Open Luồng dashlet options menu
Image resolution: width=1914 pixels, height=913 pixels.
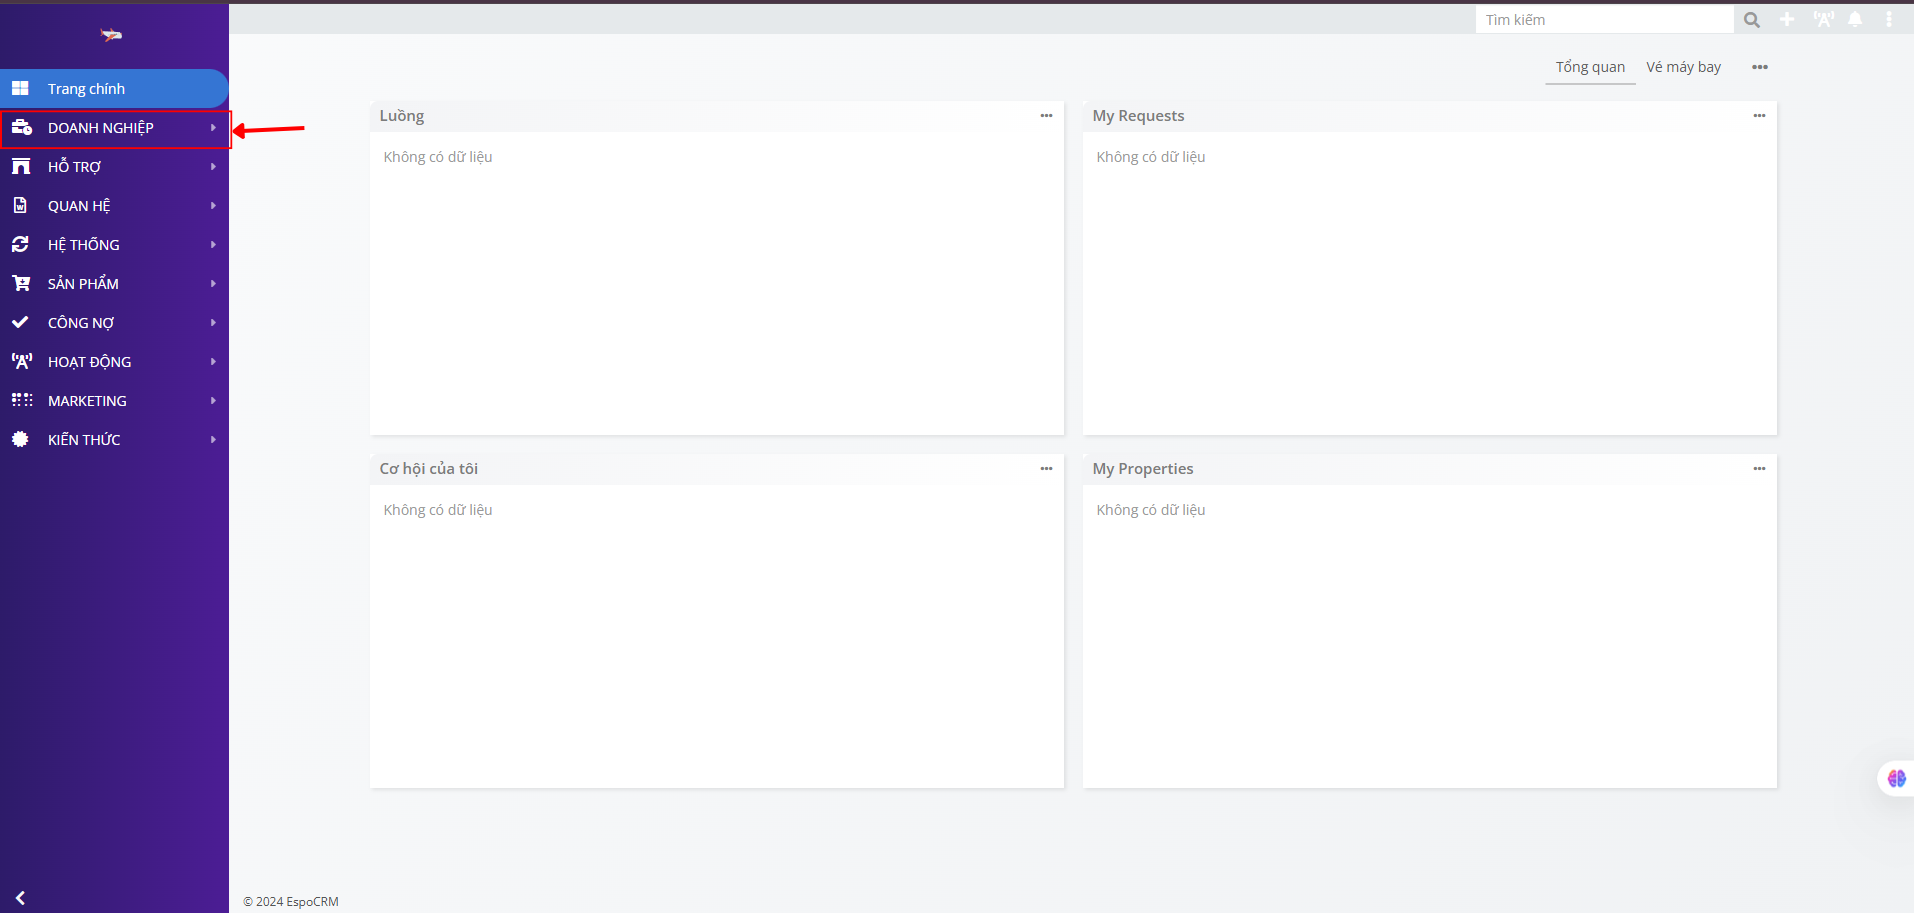click(x=1046, y=116)
